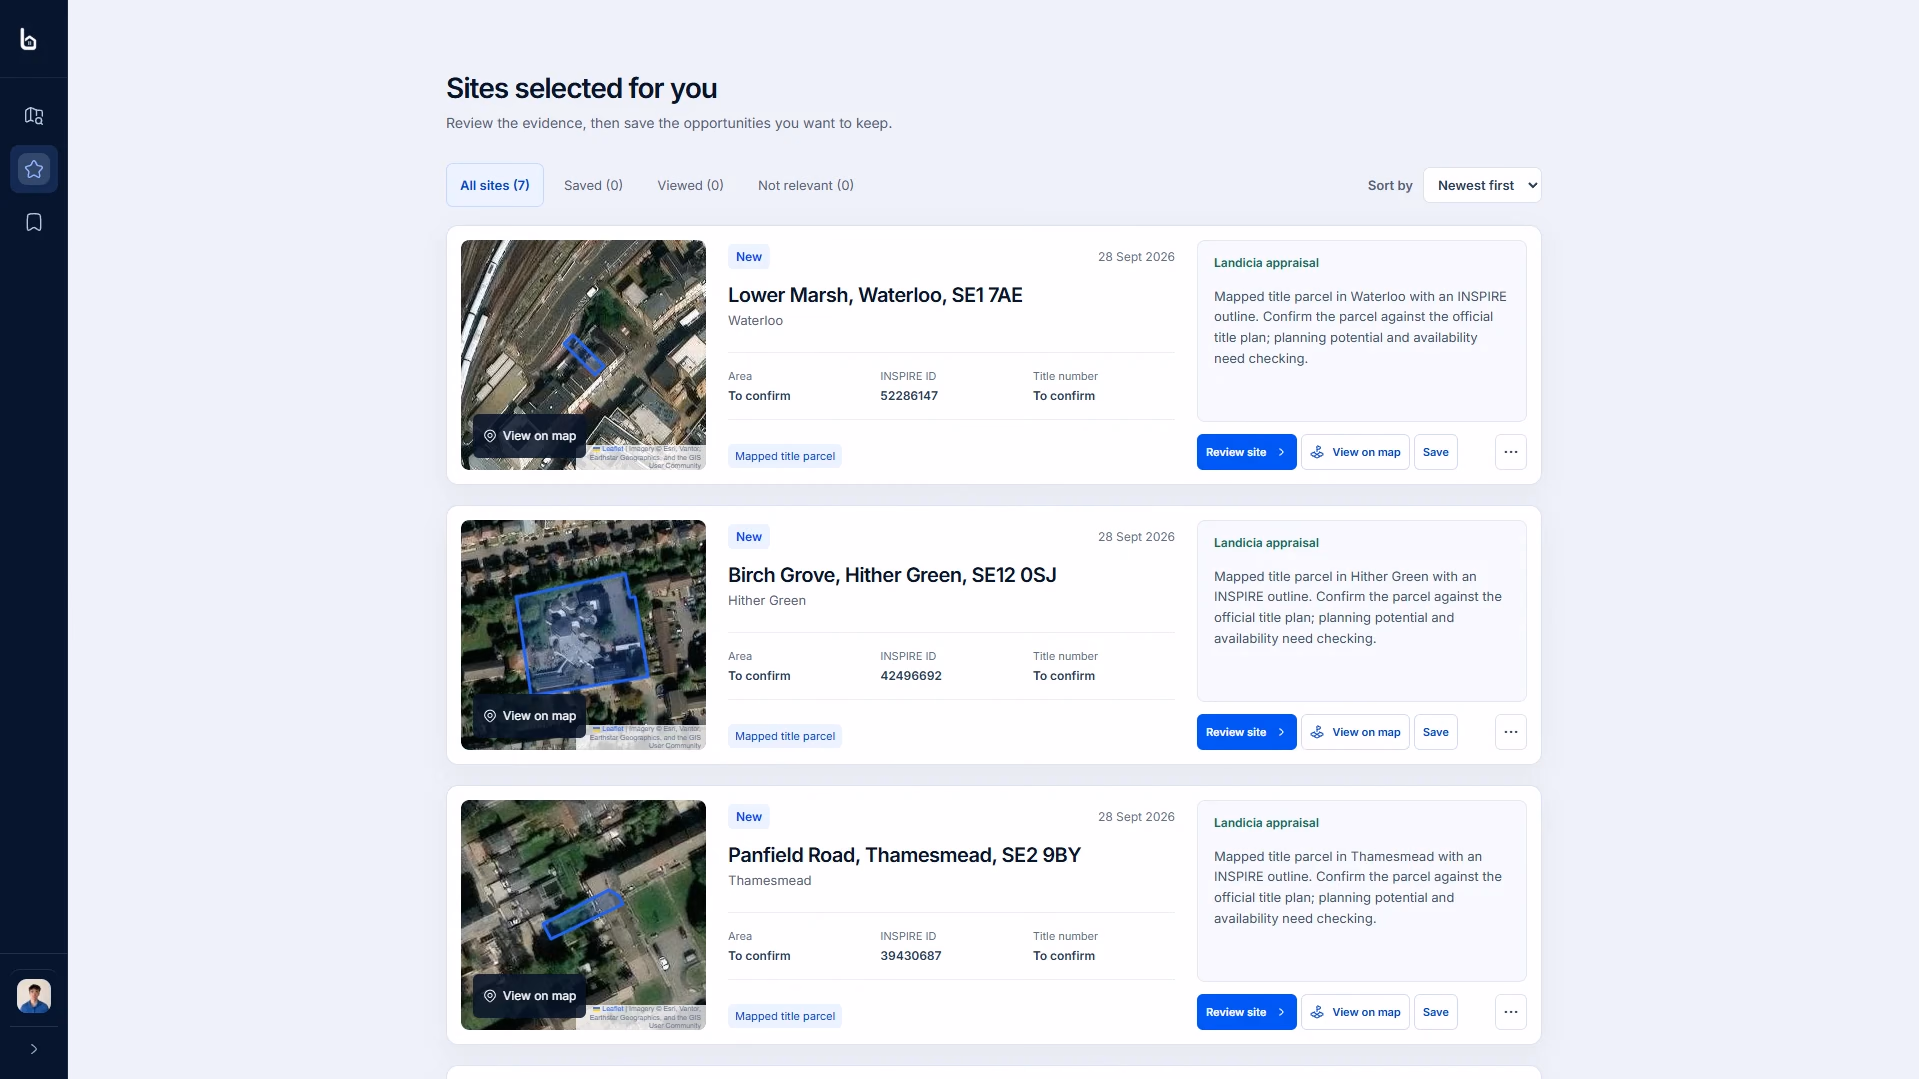This screenshot has height=1079, width=1919.
Task: Click INSPIRE ID 42496692
Action: click(x=911, y=676)
